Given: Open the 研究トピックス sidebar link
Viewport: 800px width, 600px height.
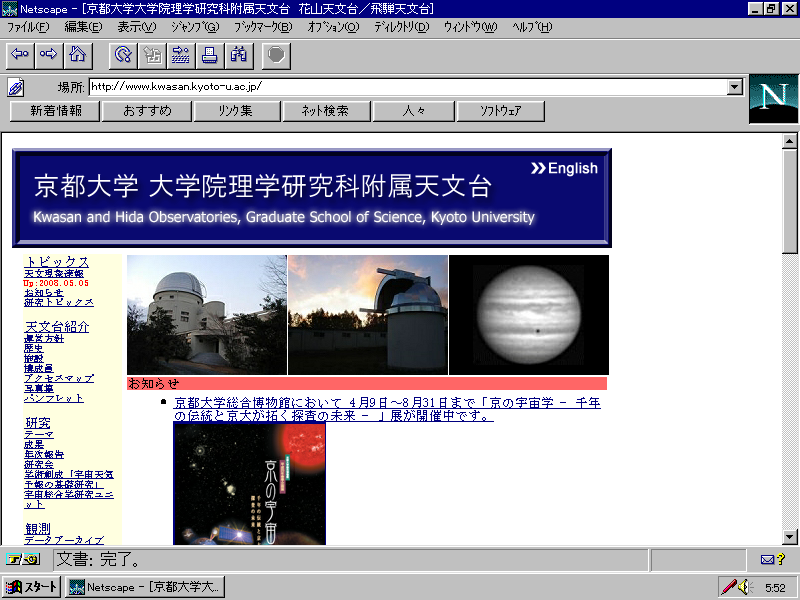Looking at the screenshot, I should [59, 302].
